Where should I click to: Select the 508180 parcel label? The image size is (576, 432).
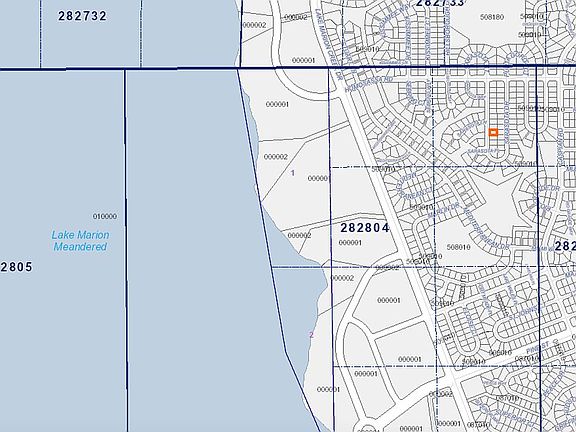click(492, 17)
